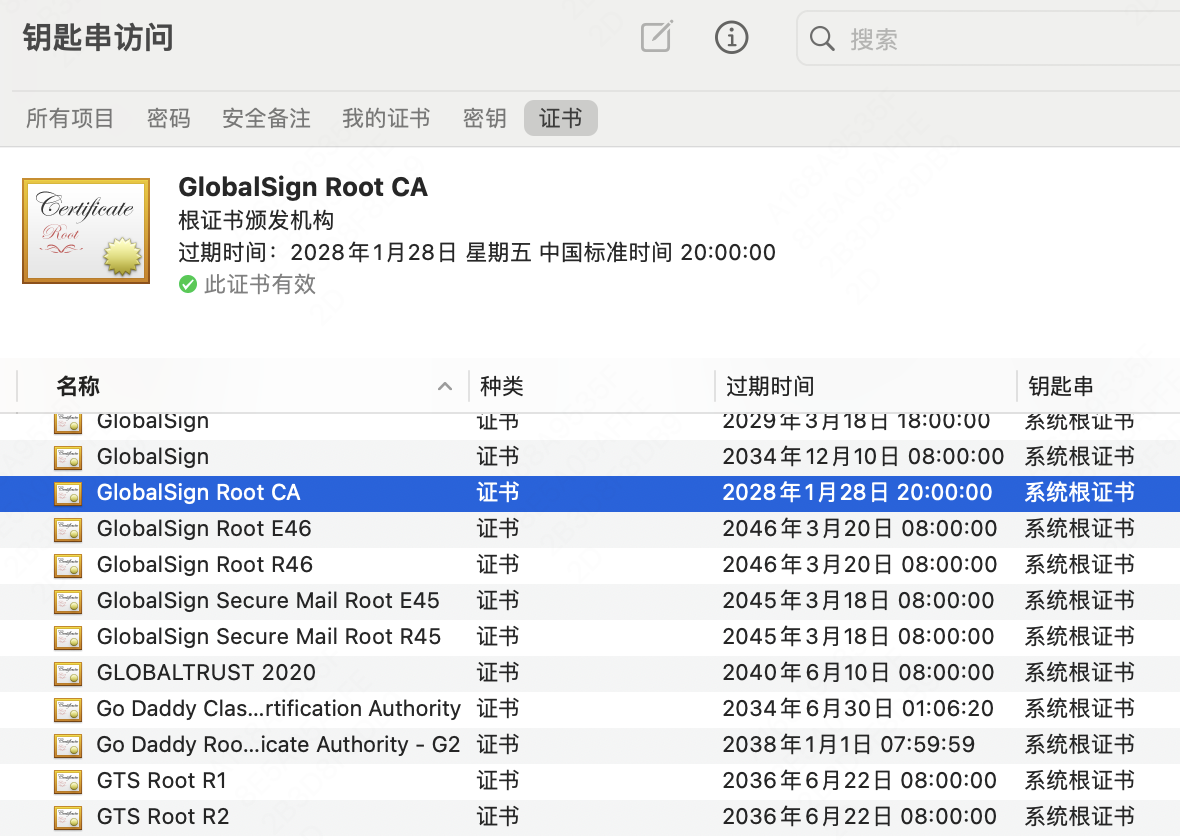Open the info inspector icon

click(731, 37)
